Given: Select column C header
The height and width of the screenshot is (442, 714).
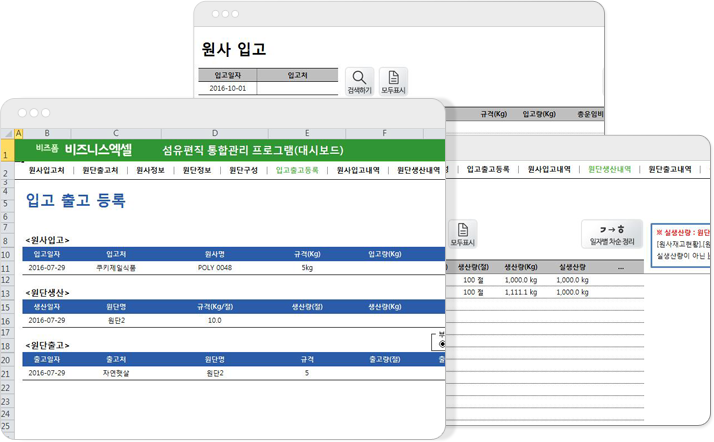Looking at the screenshot, I should point(116,133).
